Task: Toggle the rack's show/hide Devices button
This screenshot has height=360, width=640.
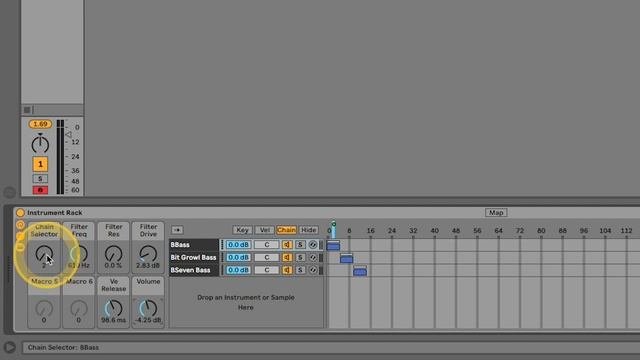Action: coord(20,247)
